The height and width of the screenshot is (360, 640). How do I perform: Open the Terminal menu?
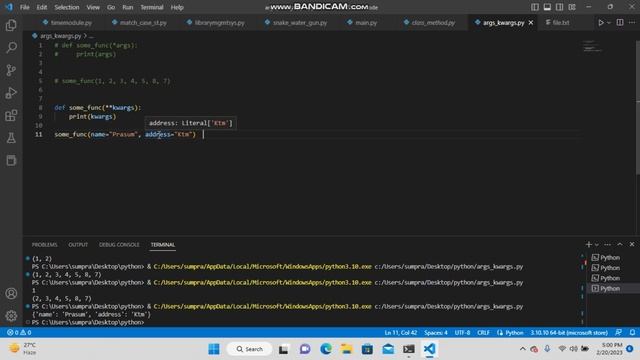pyautogui.click(x=152, y=7)
